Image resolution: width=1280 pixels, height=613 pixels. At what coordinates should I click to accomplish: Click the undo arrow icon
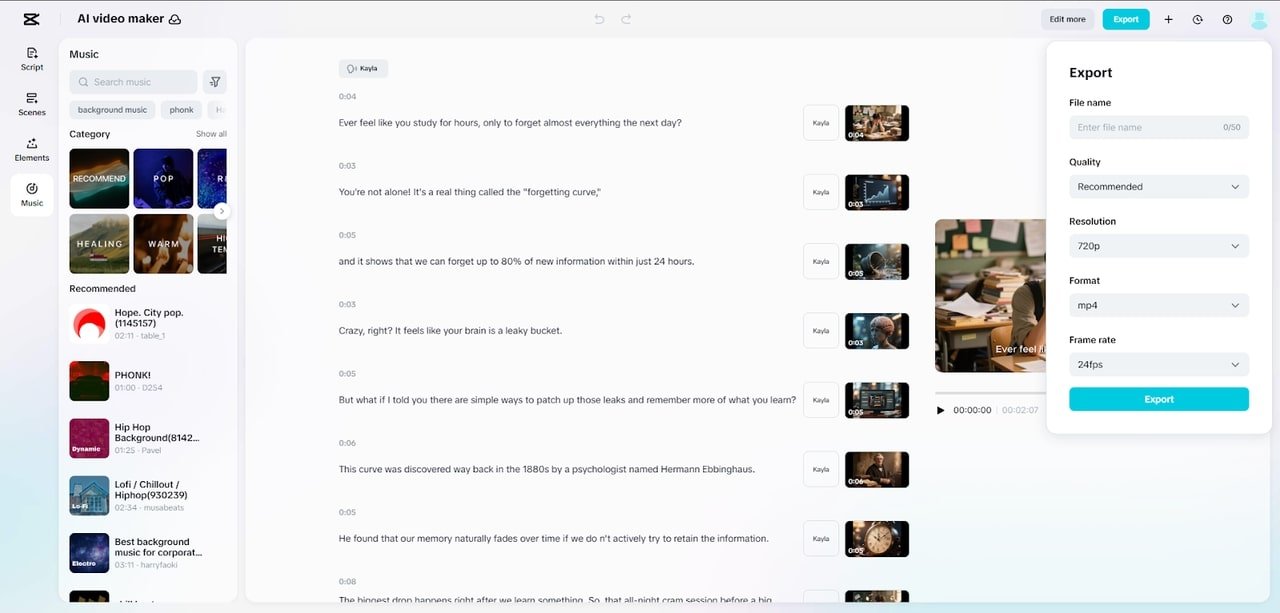pos(599,19)
